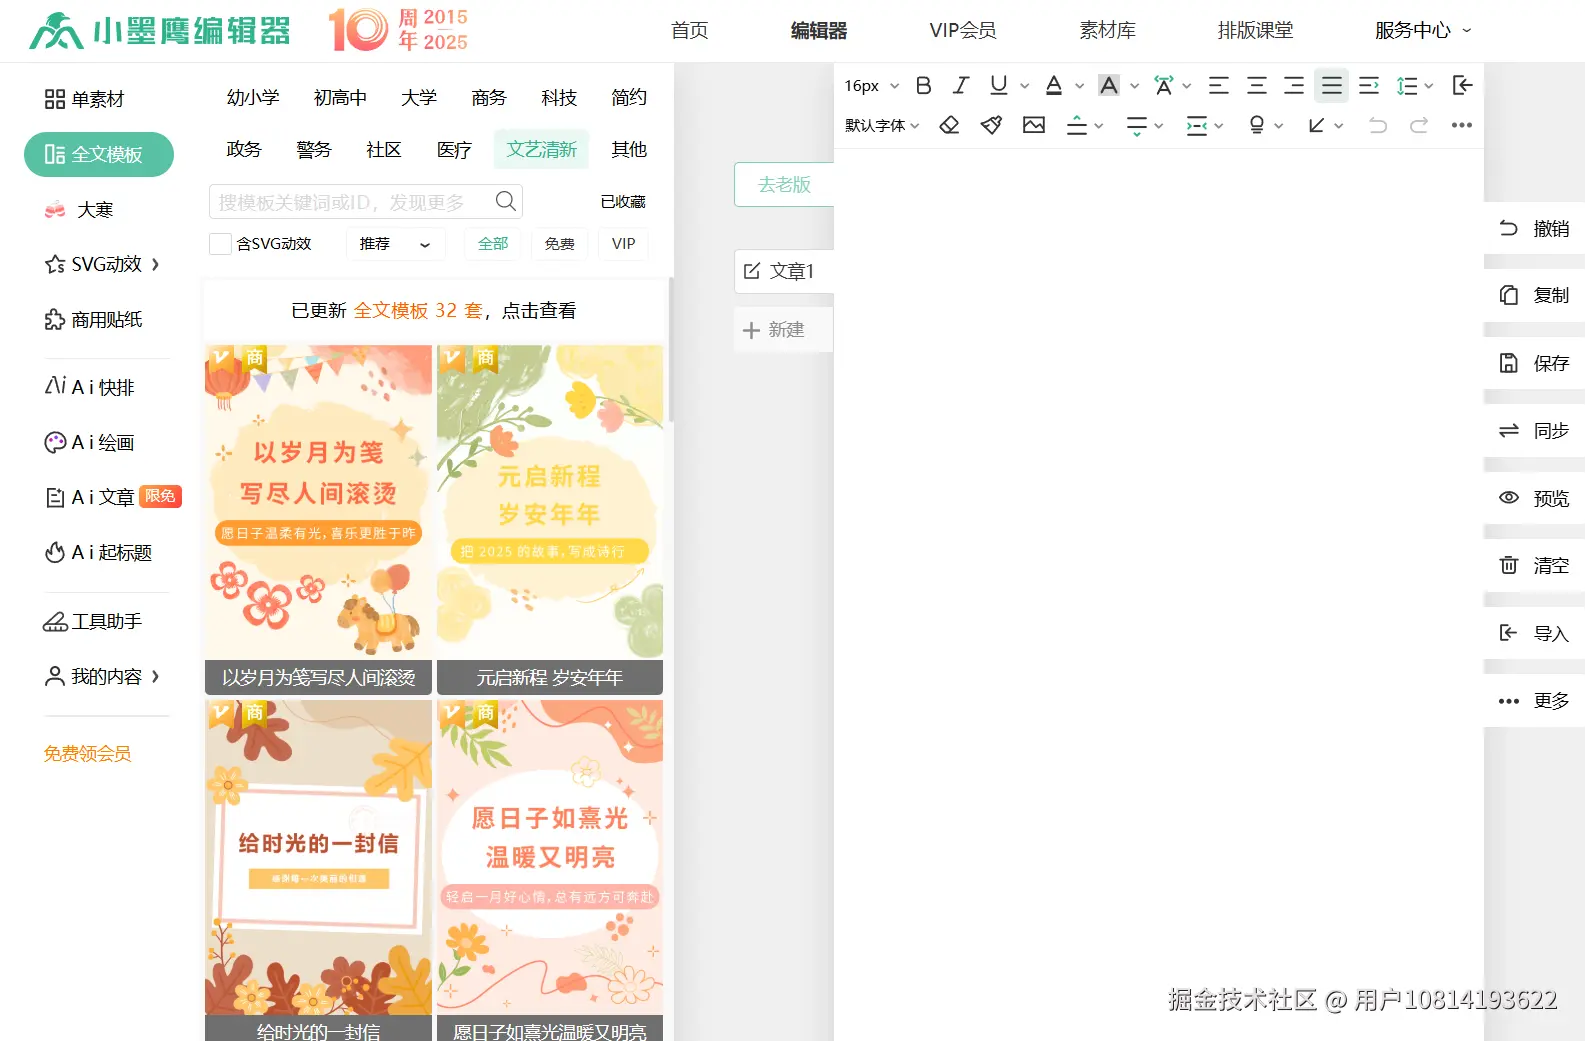The image size is (1585, 1041).
Task: Open the 默认字体 font family dropdown
Action: [882, 126]
